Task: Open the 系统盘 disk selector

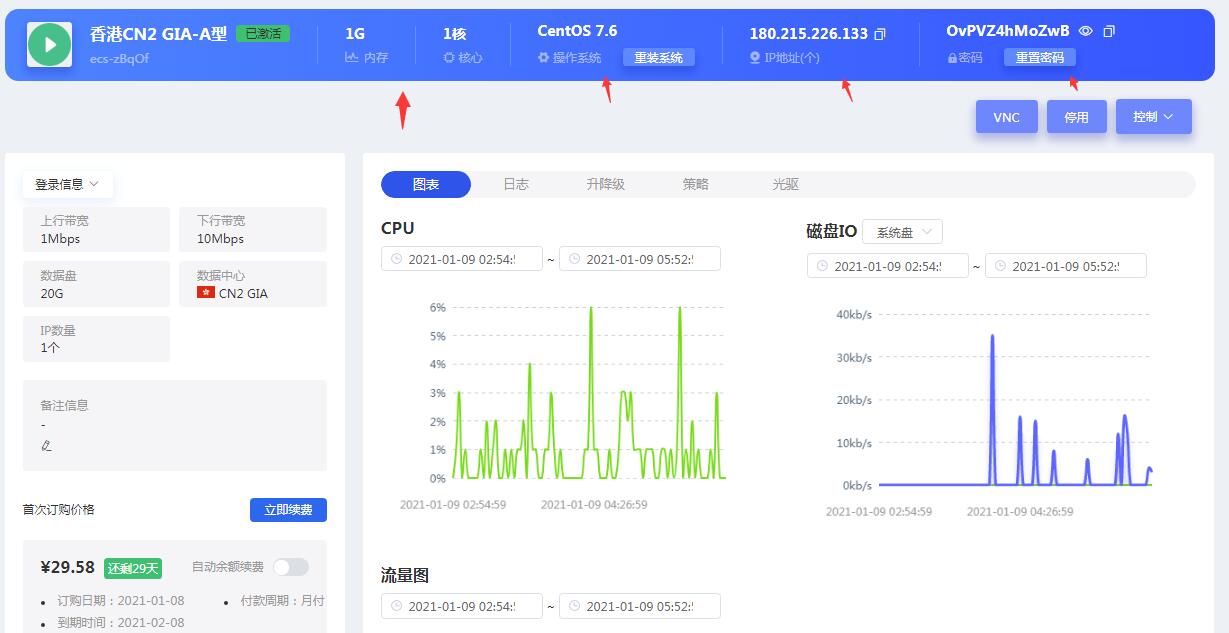Action: point(902,232)
